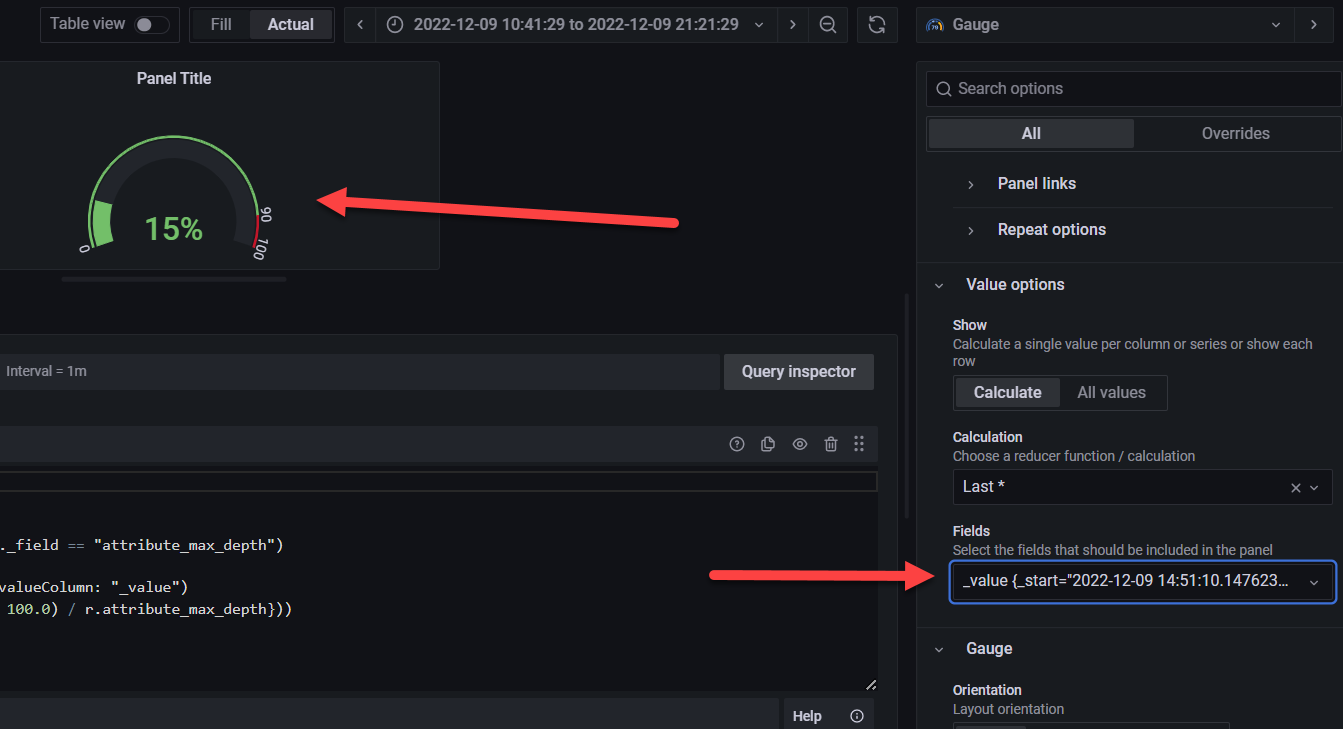Delete the query via trash icon
This screenshot has height=729, width=1343.
click(x=831, y=443)
